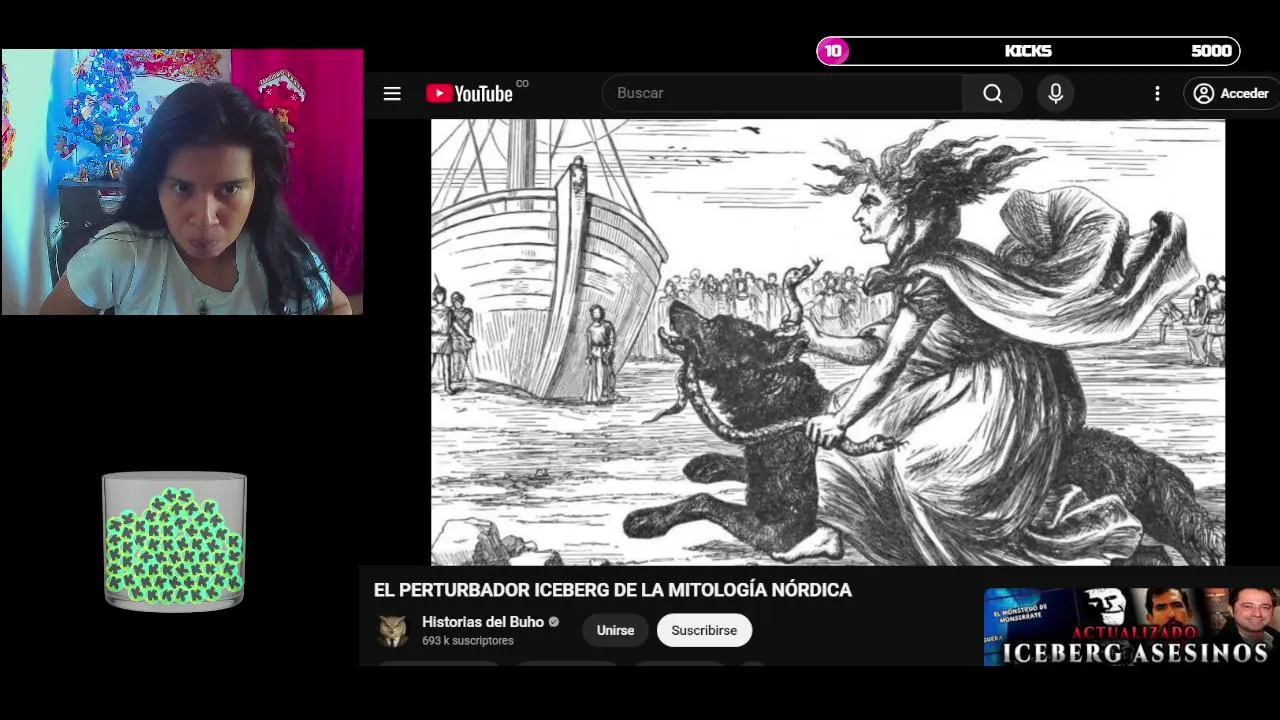
Task: Click the 693 k suscriptores count
Action: pyautogui.click(x=468, y=641)
